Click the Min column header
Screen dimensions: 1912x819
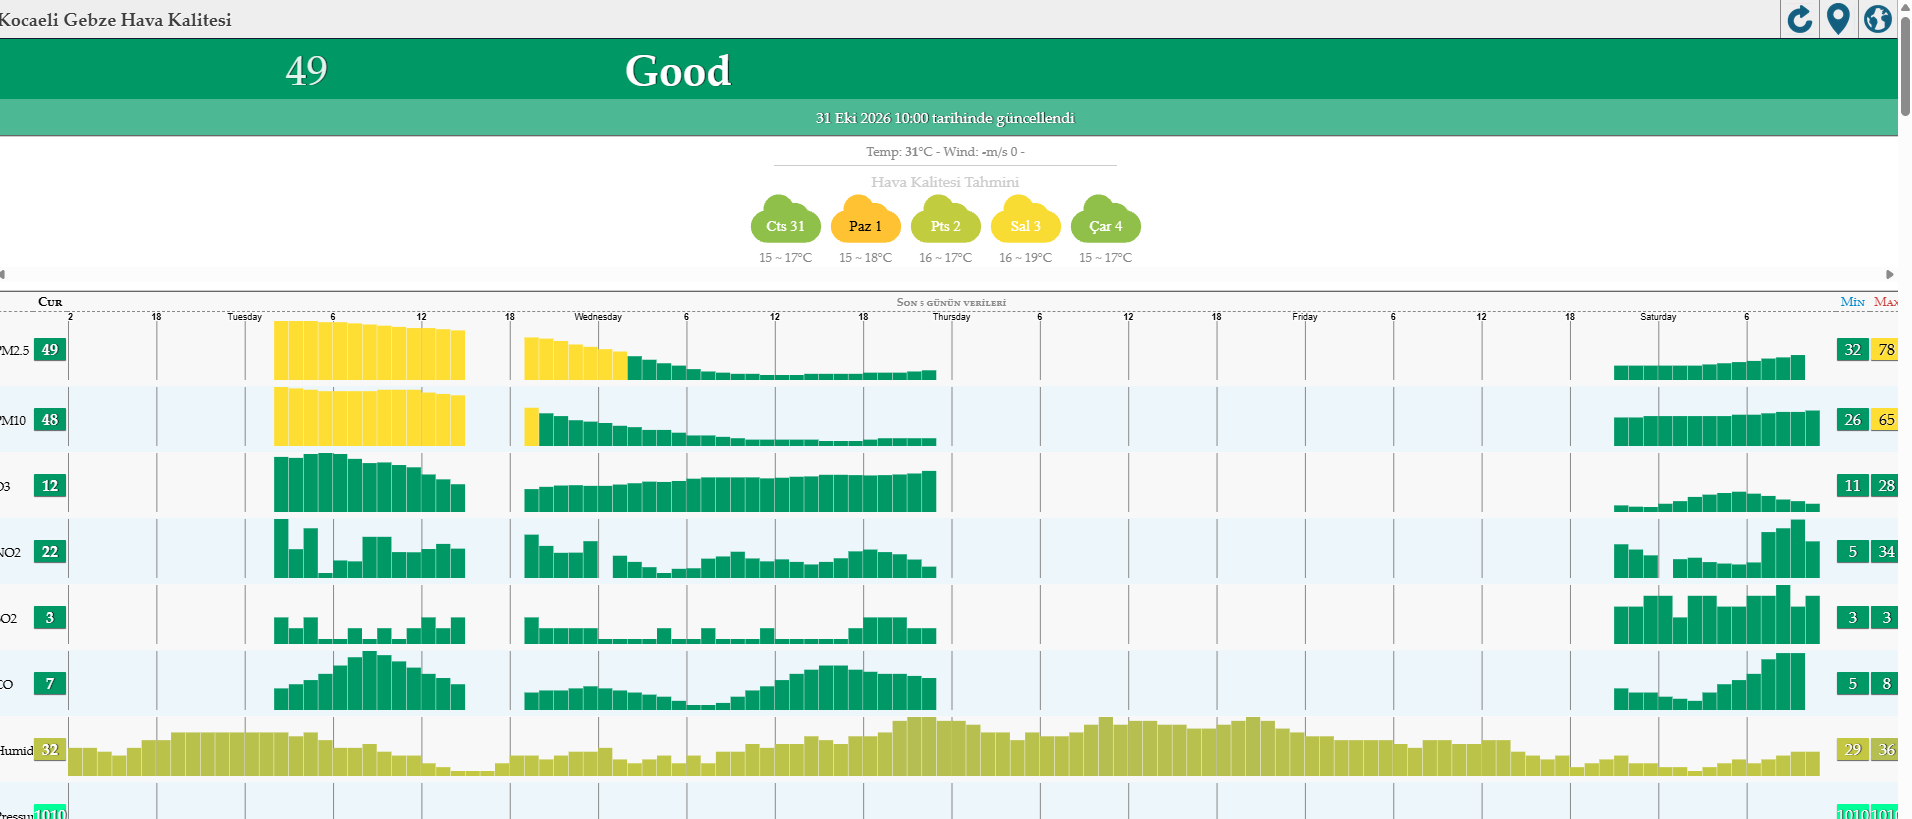pyautogui.click(x=1852, y=302)
